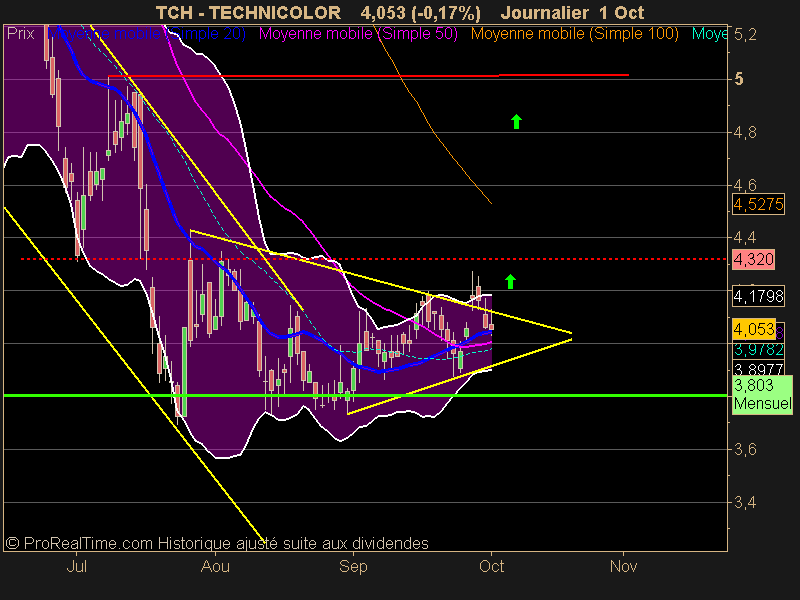Image resolution: width=800 pixels, height=600 pixels.
Task: Click the 'Sep' date axis label
Action: 353,566
